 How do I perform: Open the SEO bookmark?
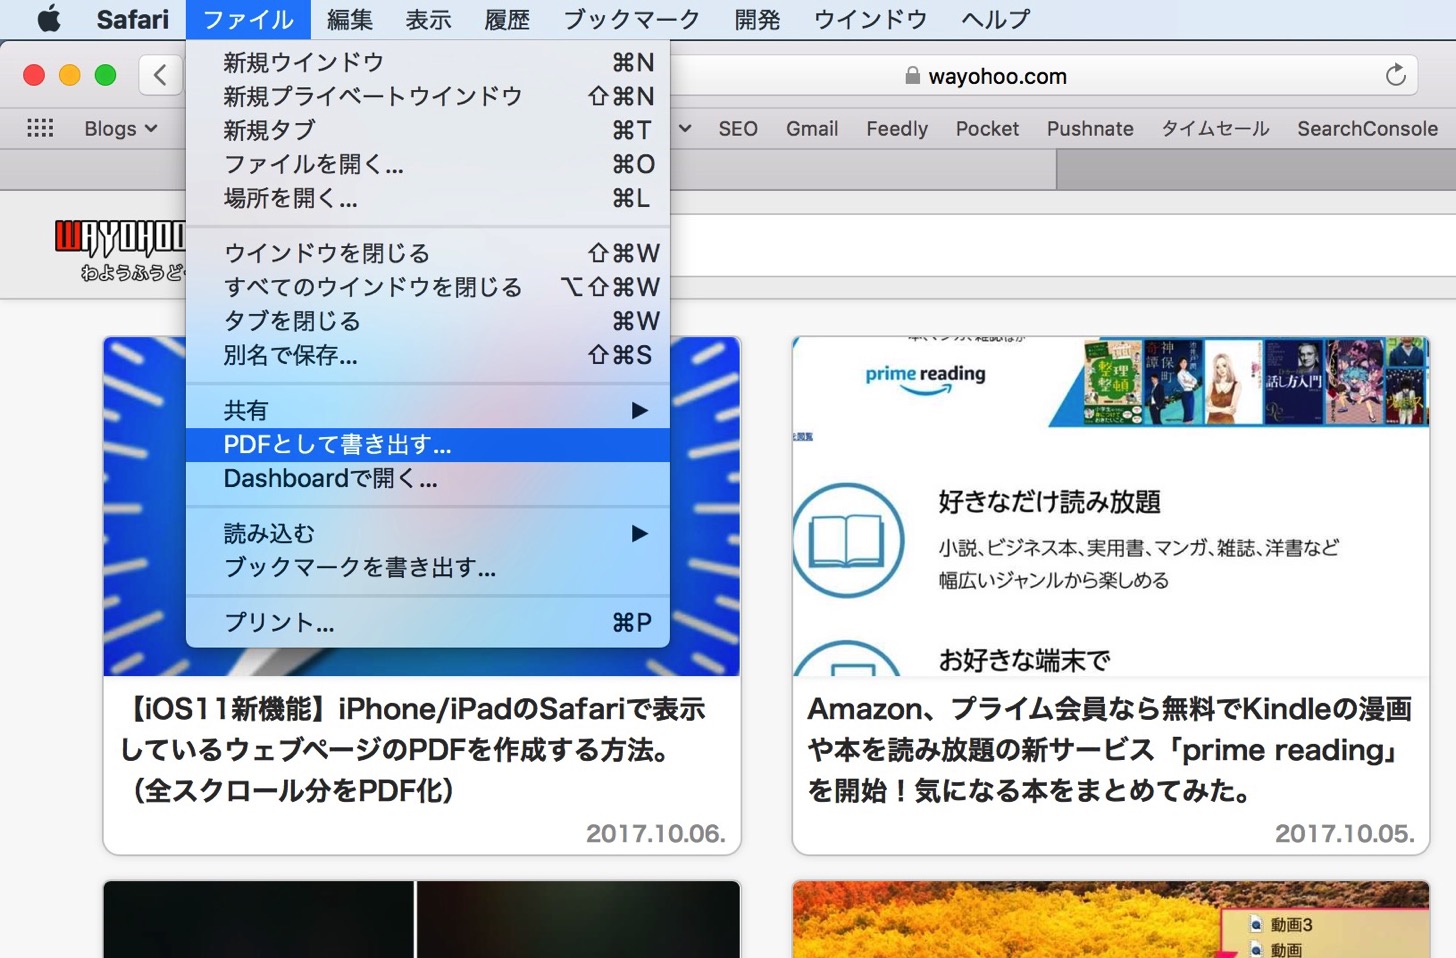tap(738, 128)
